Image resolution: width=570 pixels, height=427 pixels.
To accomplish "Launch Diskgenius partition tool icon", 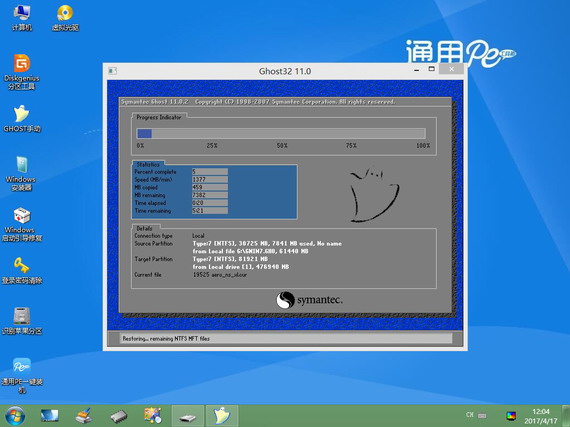I will [x=22, y=72].
